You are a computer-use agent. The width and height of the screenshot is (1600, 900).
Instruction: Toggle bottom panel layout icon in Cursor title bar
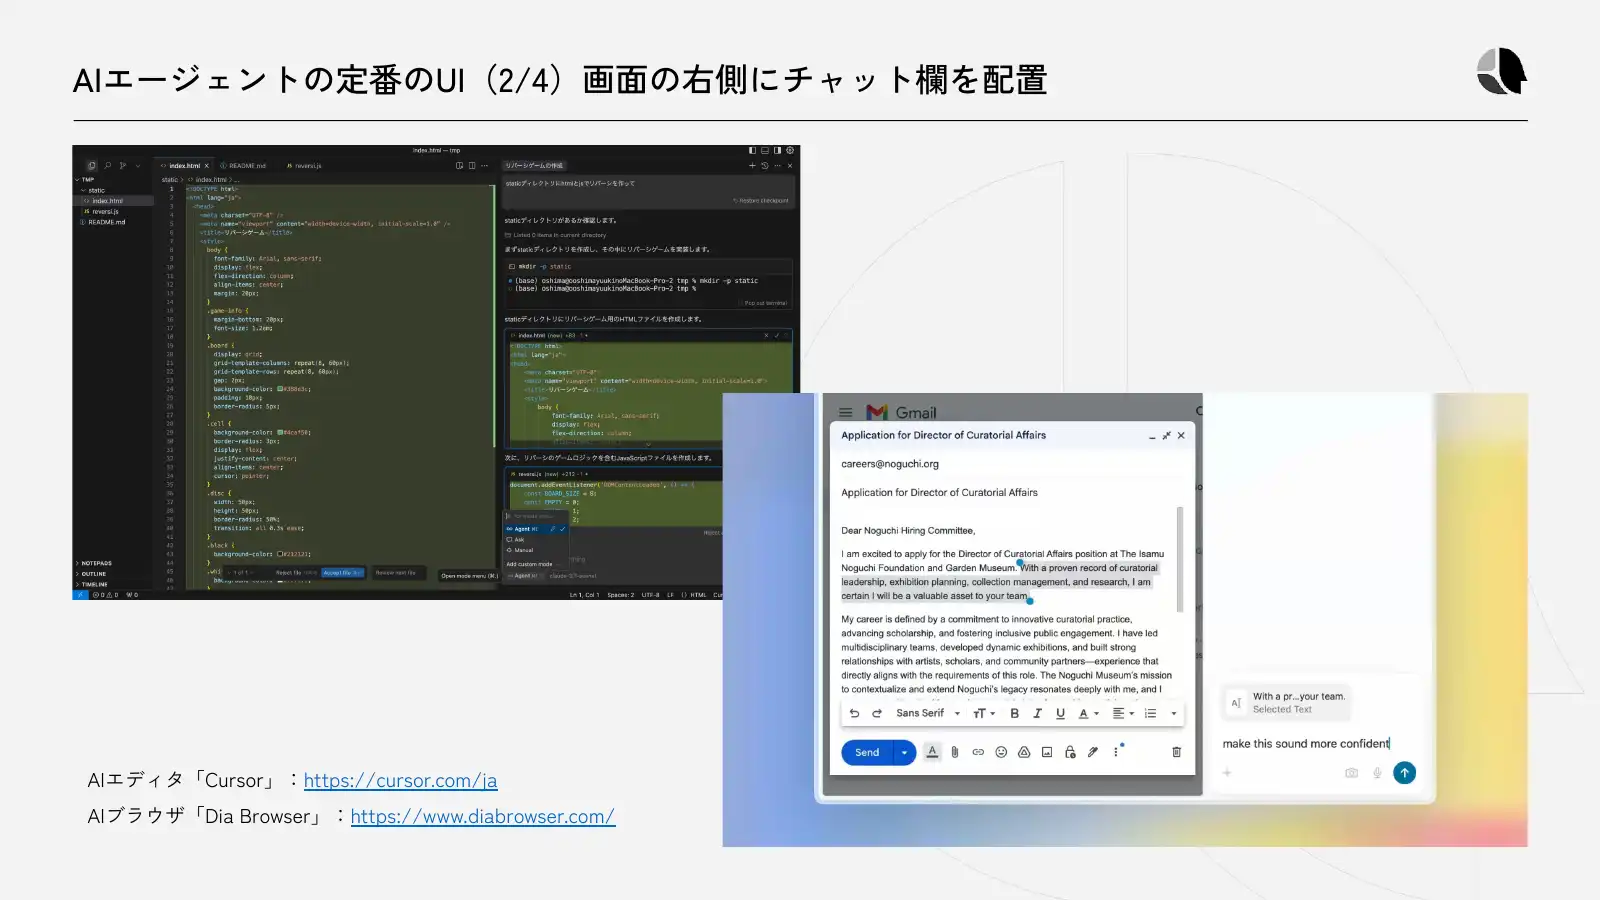pos(765,151)
